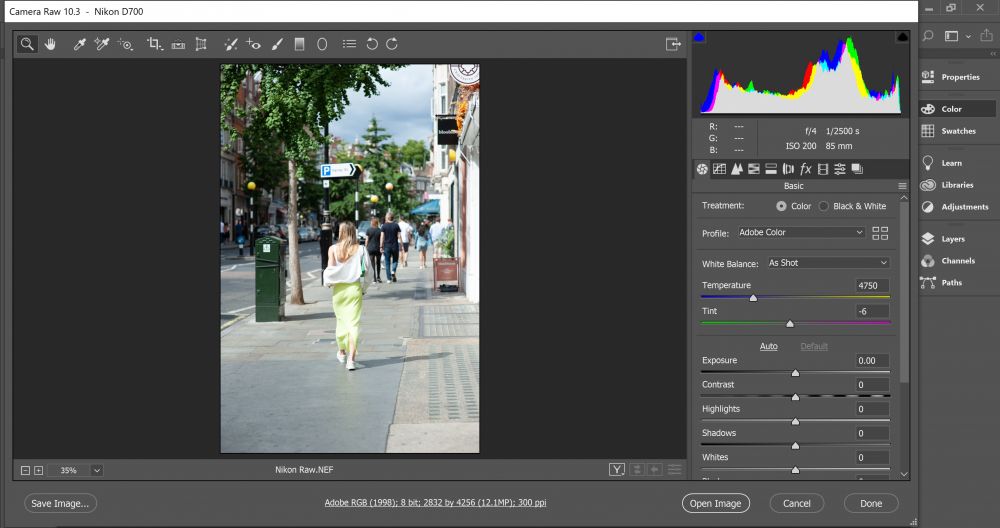Open the Adobe RGB workflow options link
The height and width of the screenshot is (528, 1000).
pyautogui.click(x=435, y=503)
